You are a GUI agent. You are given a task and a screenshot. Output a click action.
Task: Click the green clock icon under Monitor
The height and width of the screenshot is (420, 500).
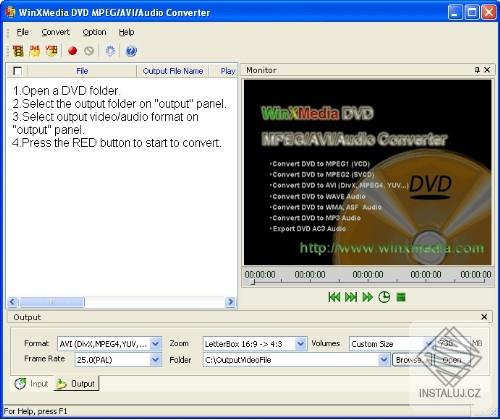click(384, 297)
